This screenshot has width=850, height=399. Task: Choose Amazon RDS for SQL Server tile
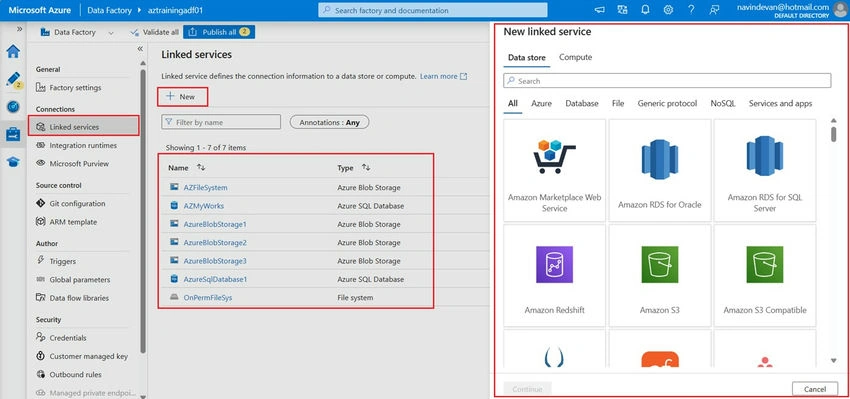(x=765, y=170)
